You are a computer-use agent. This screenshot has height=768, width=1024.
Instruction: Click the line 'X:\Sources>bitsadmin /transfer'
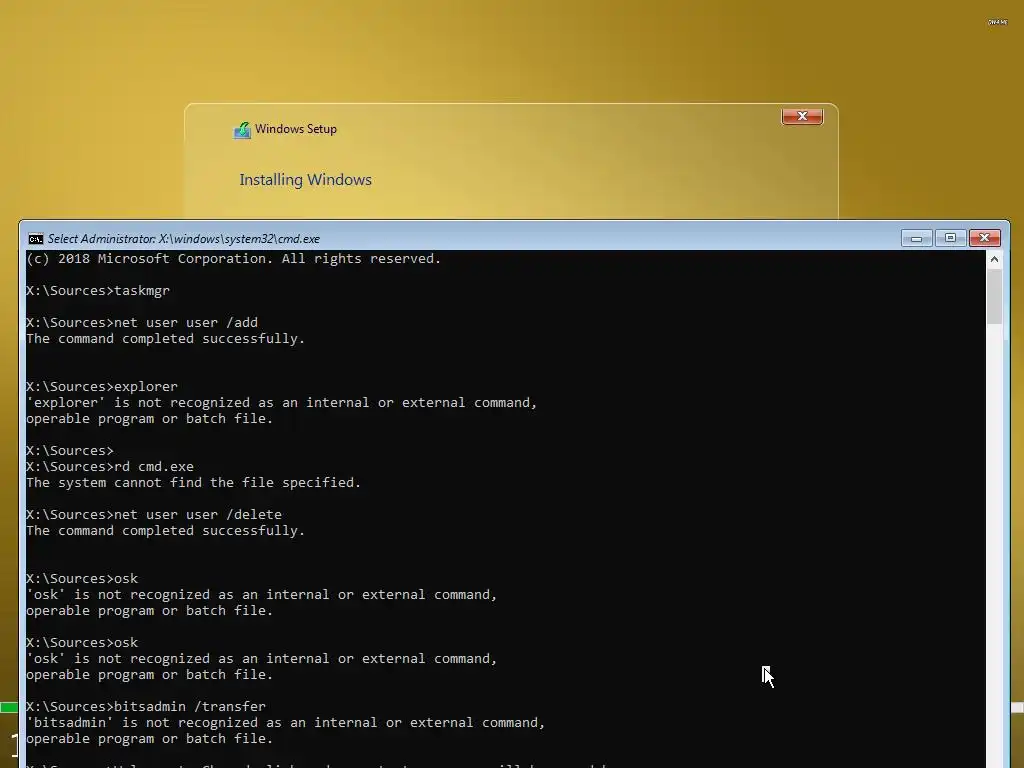(x=146, y=707)
